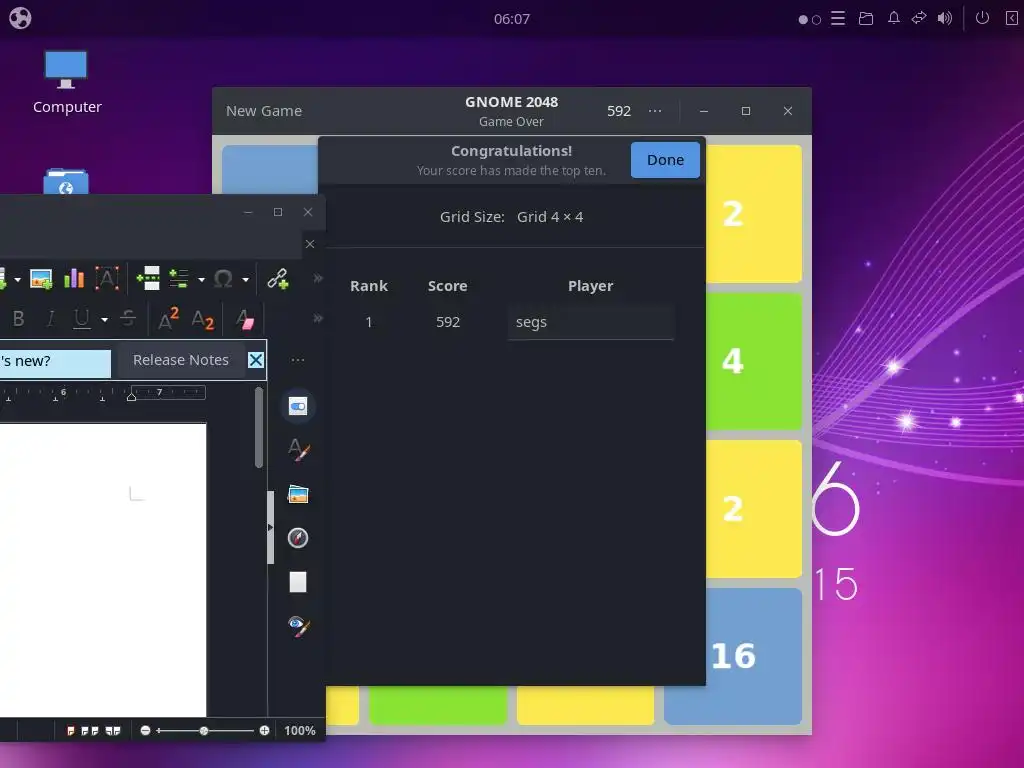Open Gallery deck in Writer sidebar
1024x768 pixels.
298,494
